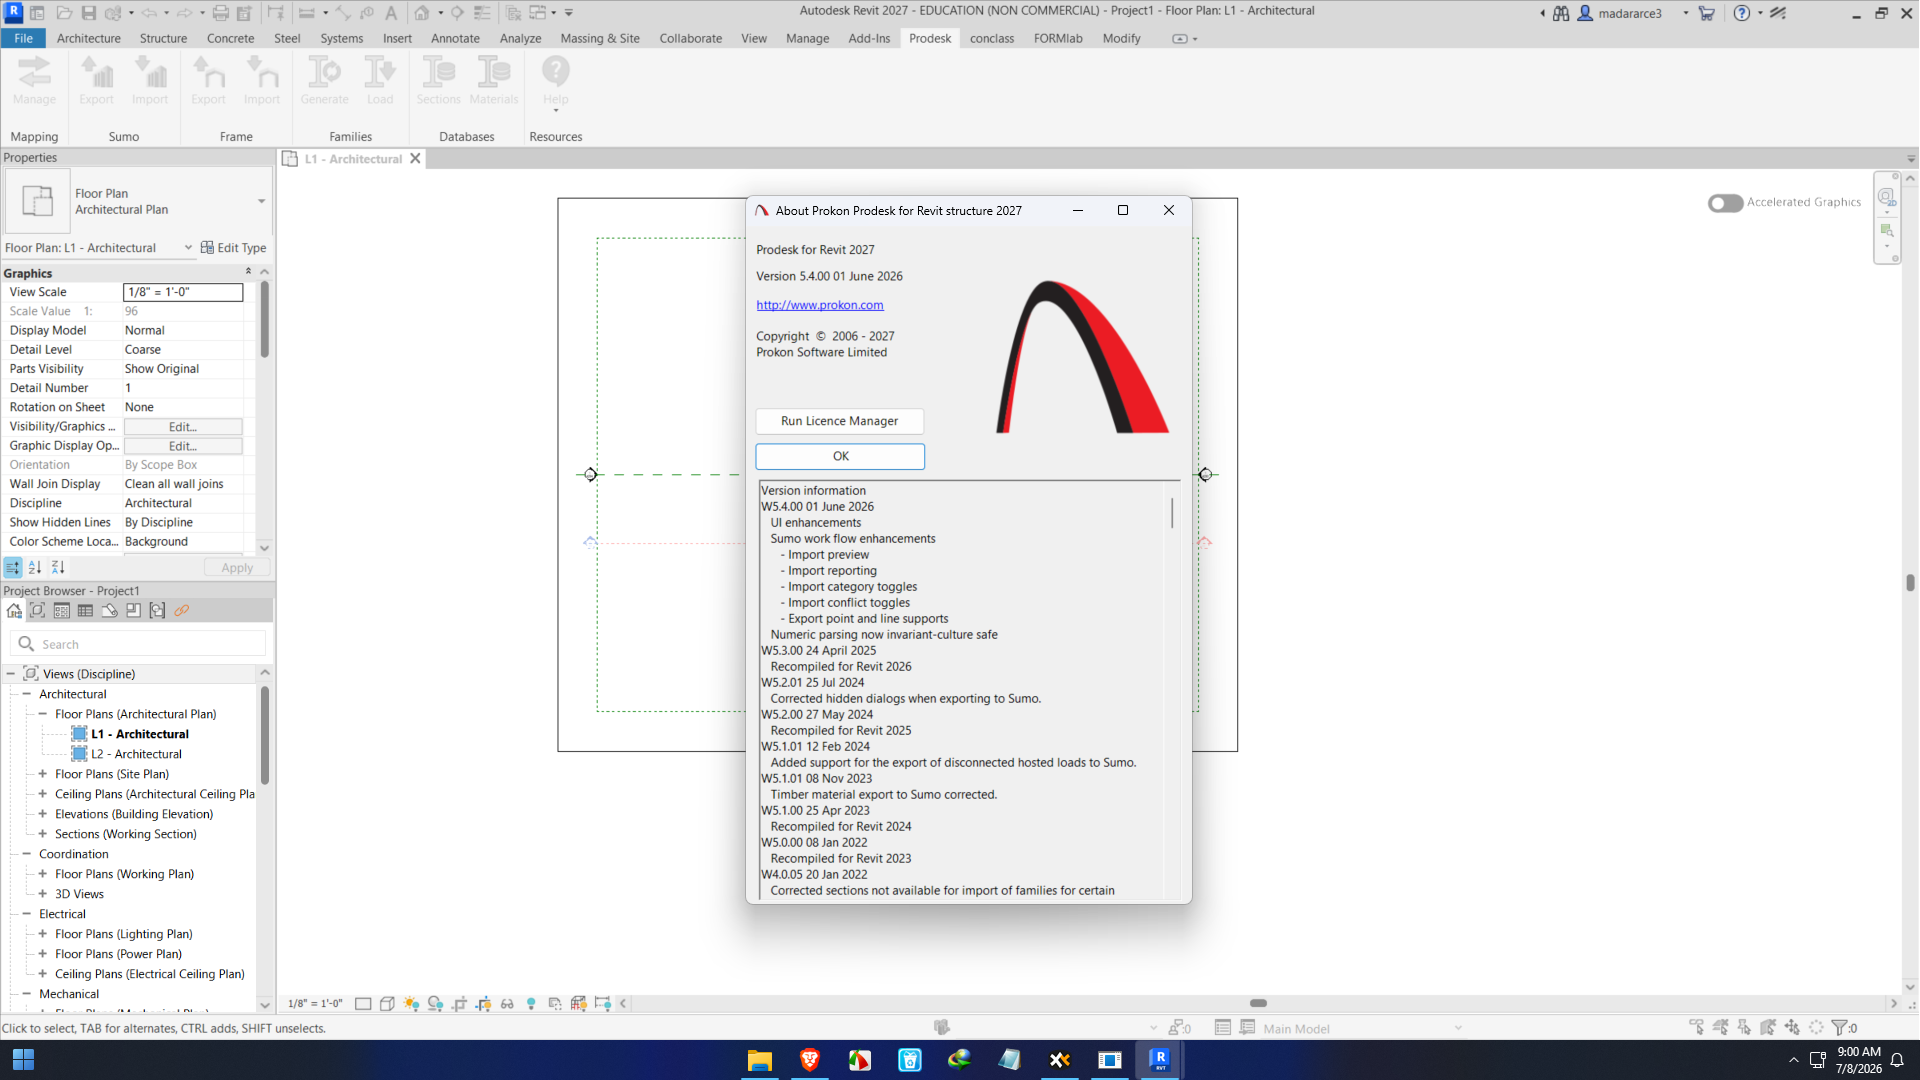This screenshot has width=1920, height=1080.
Task: Click Edit button for Visibility/Graphics row
Action: 183,427
